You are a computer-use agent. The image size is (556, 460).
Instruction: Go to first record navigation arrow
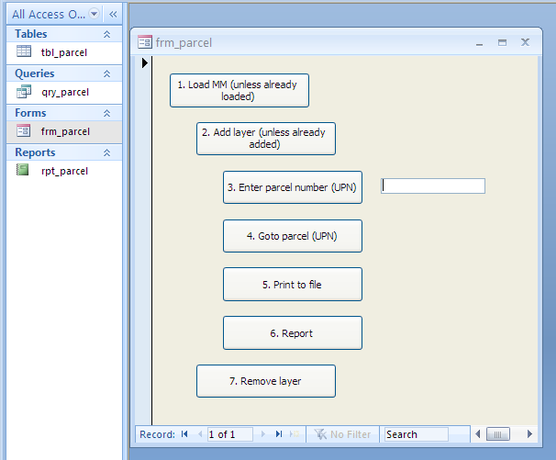(184, 434)
